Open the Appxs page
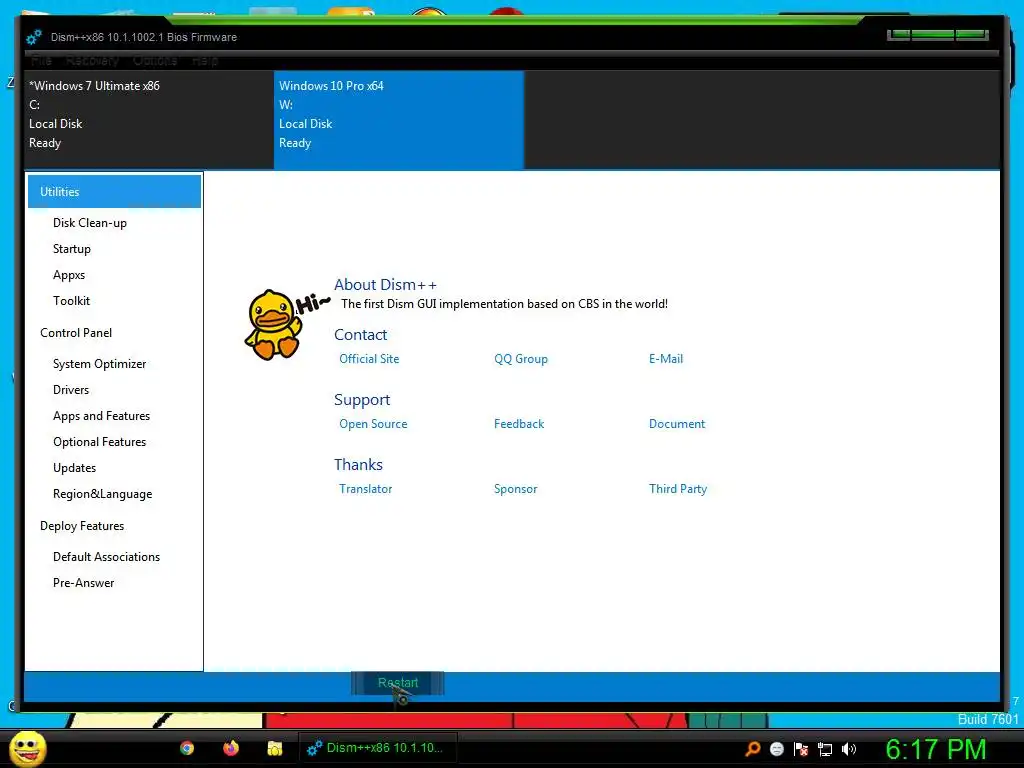This screenshot has height=768, width=1024. pyautogui.click(x=69, y=275)
